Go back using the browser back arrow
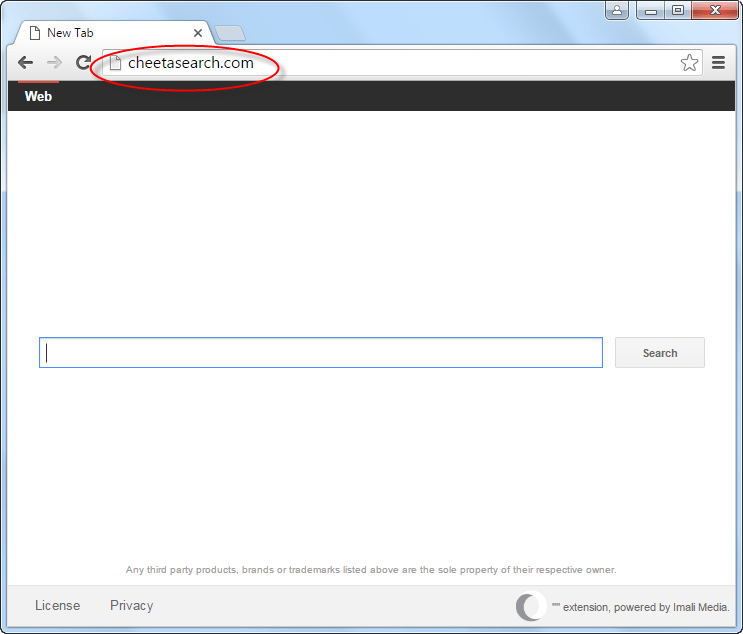Screen dimensions: 743x634 pyautogui.click(x=25, y=63)
